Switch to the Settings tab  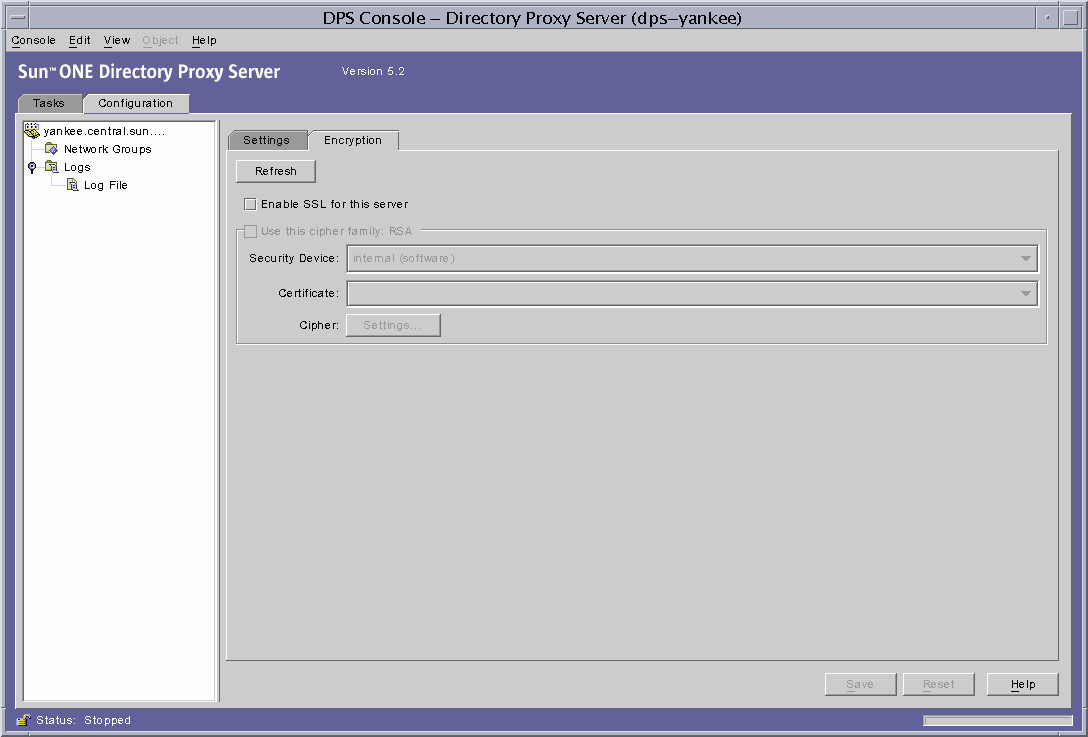(x=267, y=140)
